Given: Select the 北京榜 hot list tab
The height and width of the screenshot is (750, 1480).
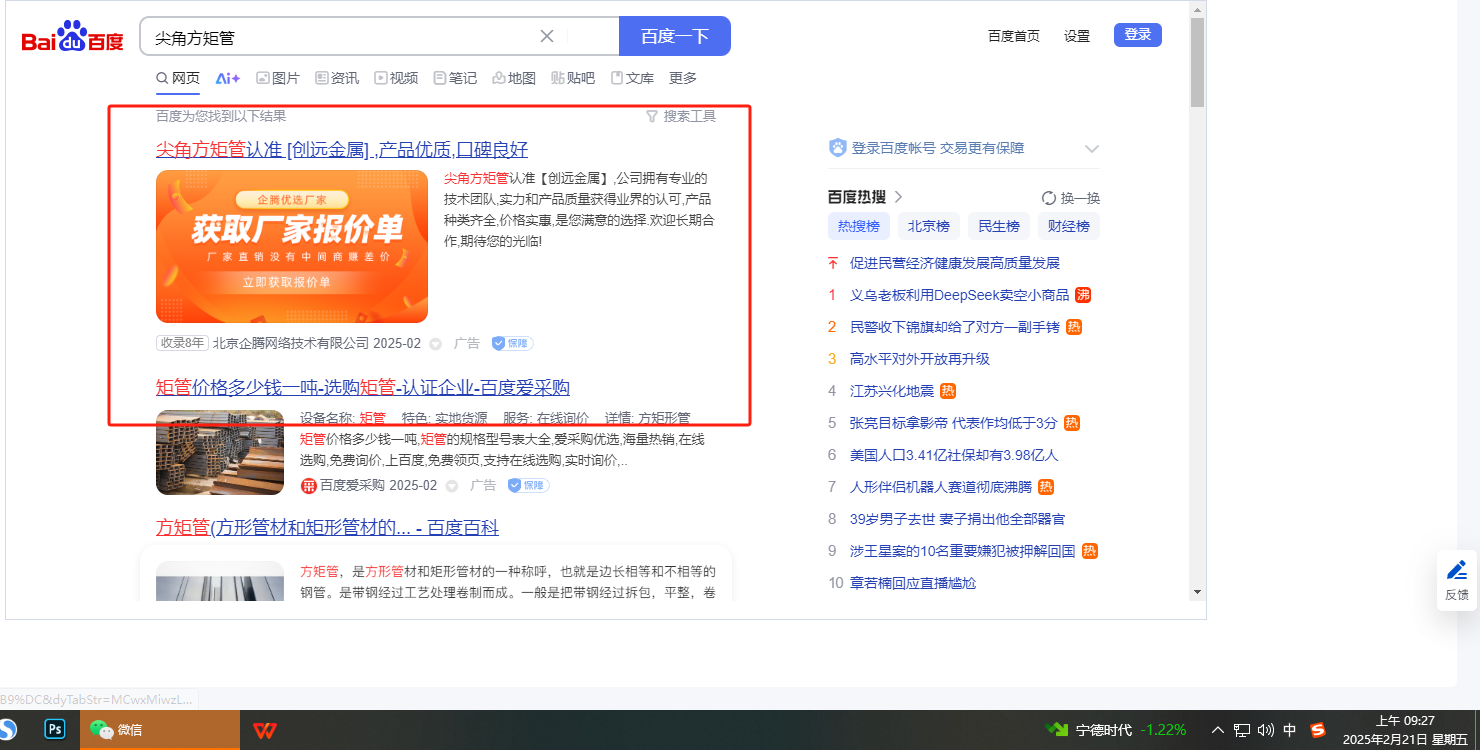Looking at the screenshot, I should tap(928, 226).
